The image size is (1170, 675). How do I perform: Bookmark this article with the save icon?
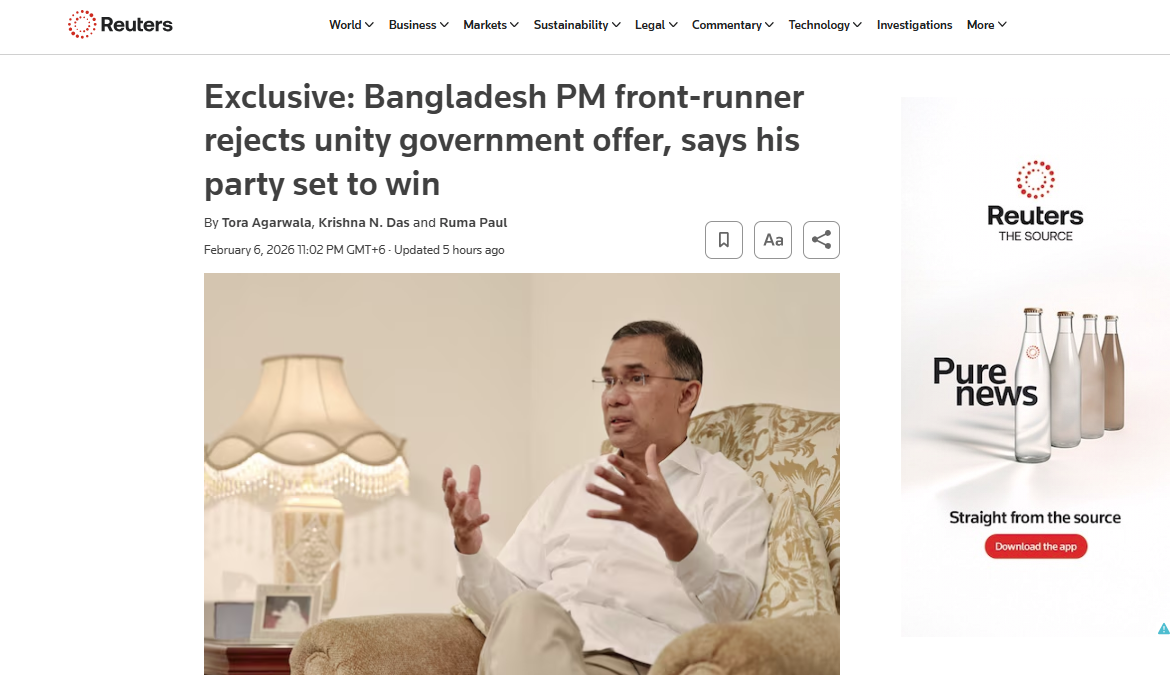coord(724,240)
